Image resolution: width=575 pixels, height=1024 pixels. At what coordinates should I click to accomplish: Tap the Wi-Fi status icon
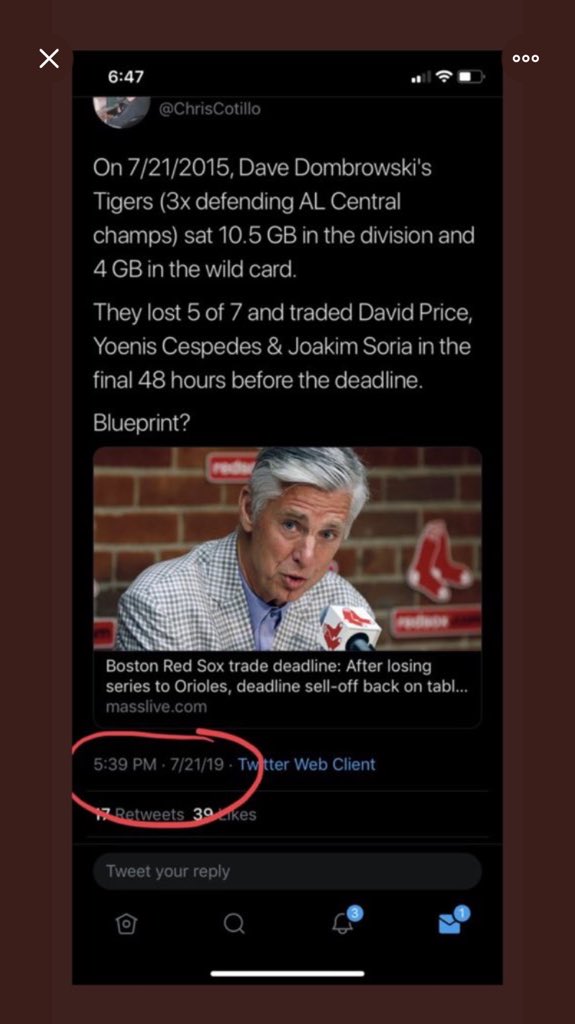(444, 76)
